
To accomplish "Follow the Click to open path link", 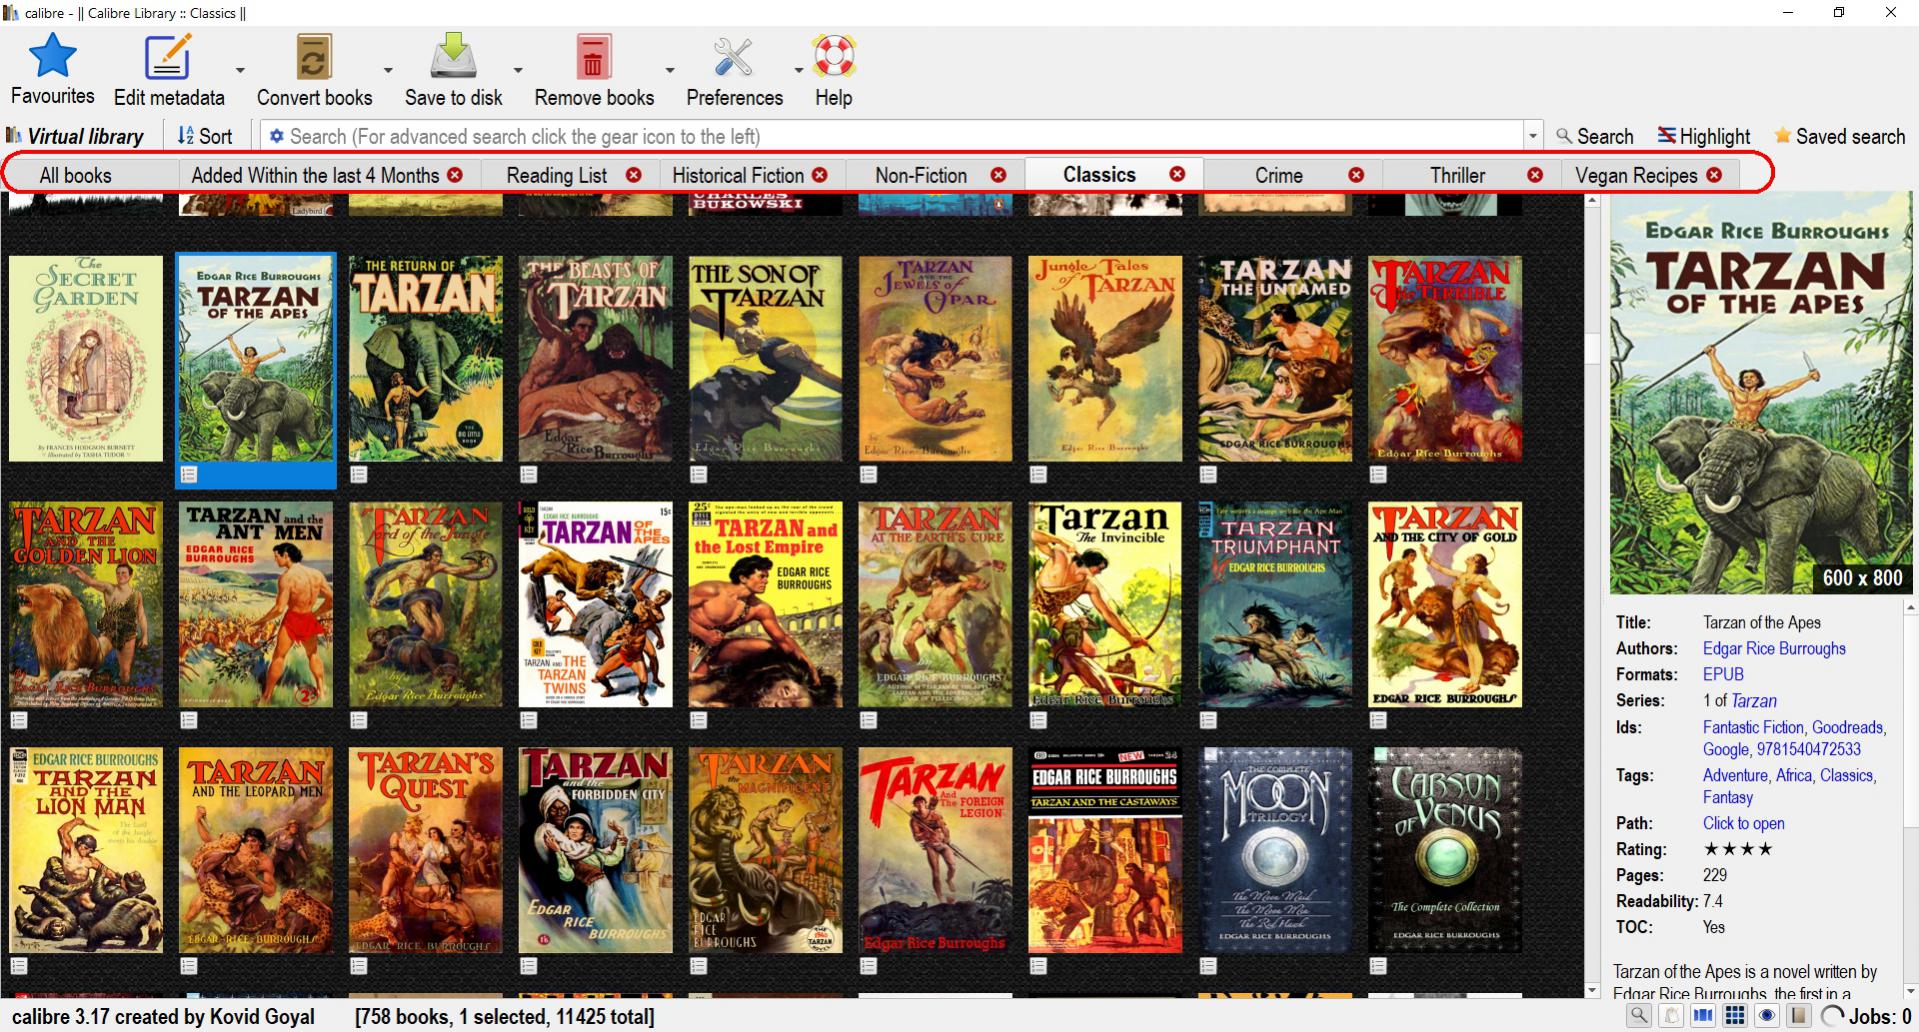I will pyautogui.click(x=1744, y=823).
